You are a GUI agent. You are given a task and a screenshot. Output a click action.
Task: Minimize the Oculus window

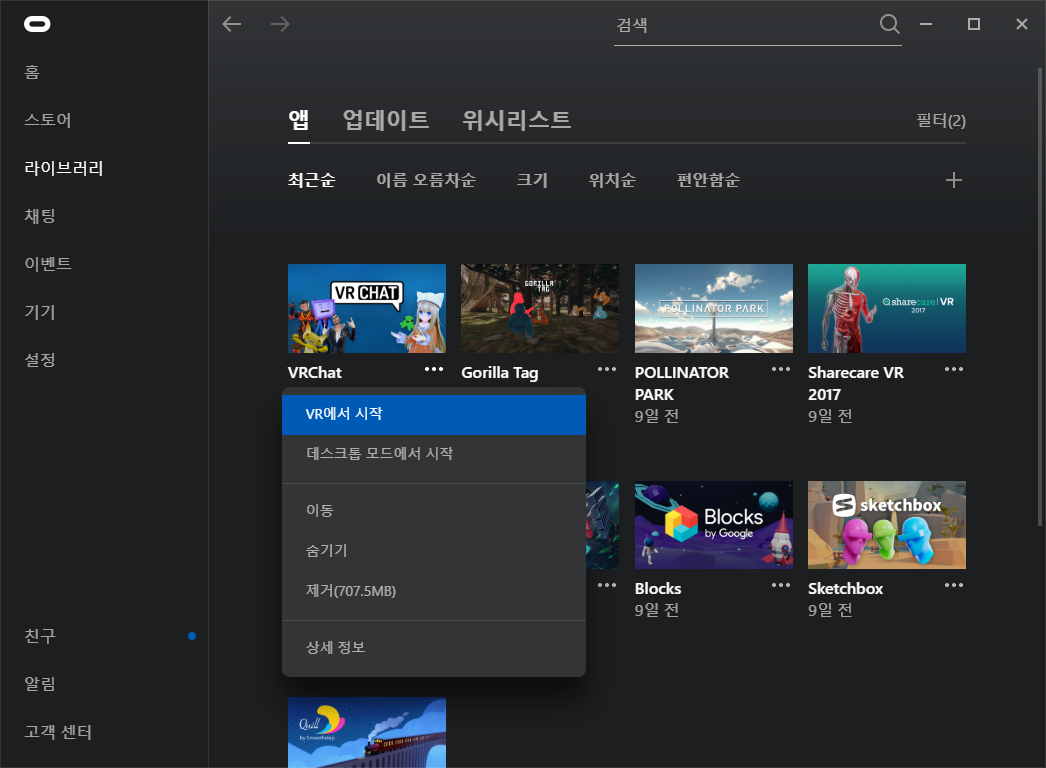click(926, 24)
